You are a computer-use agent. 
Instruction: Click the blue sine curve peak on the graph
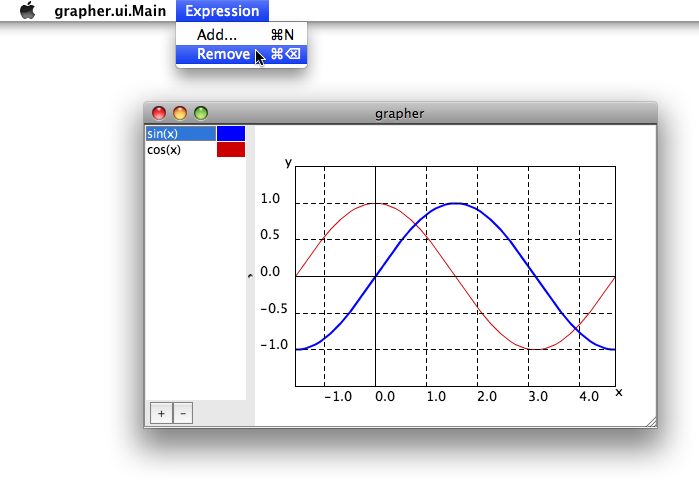[x=455, y=204]
